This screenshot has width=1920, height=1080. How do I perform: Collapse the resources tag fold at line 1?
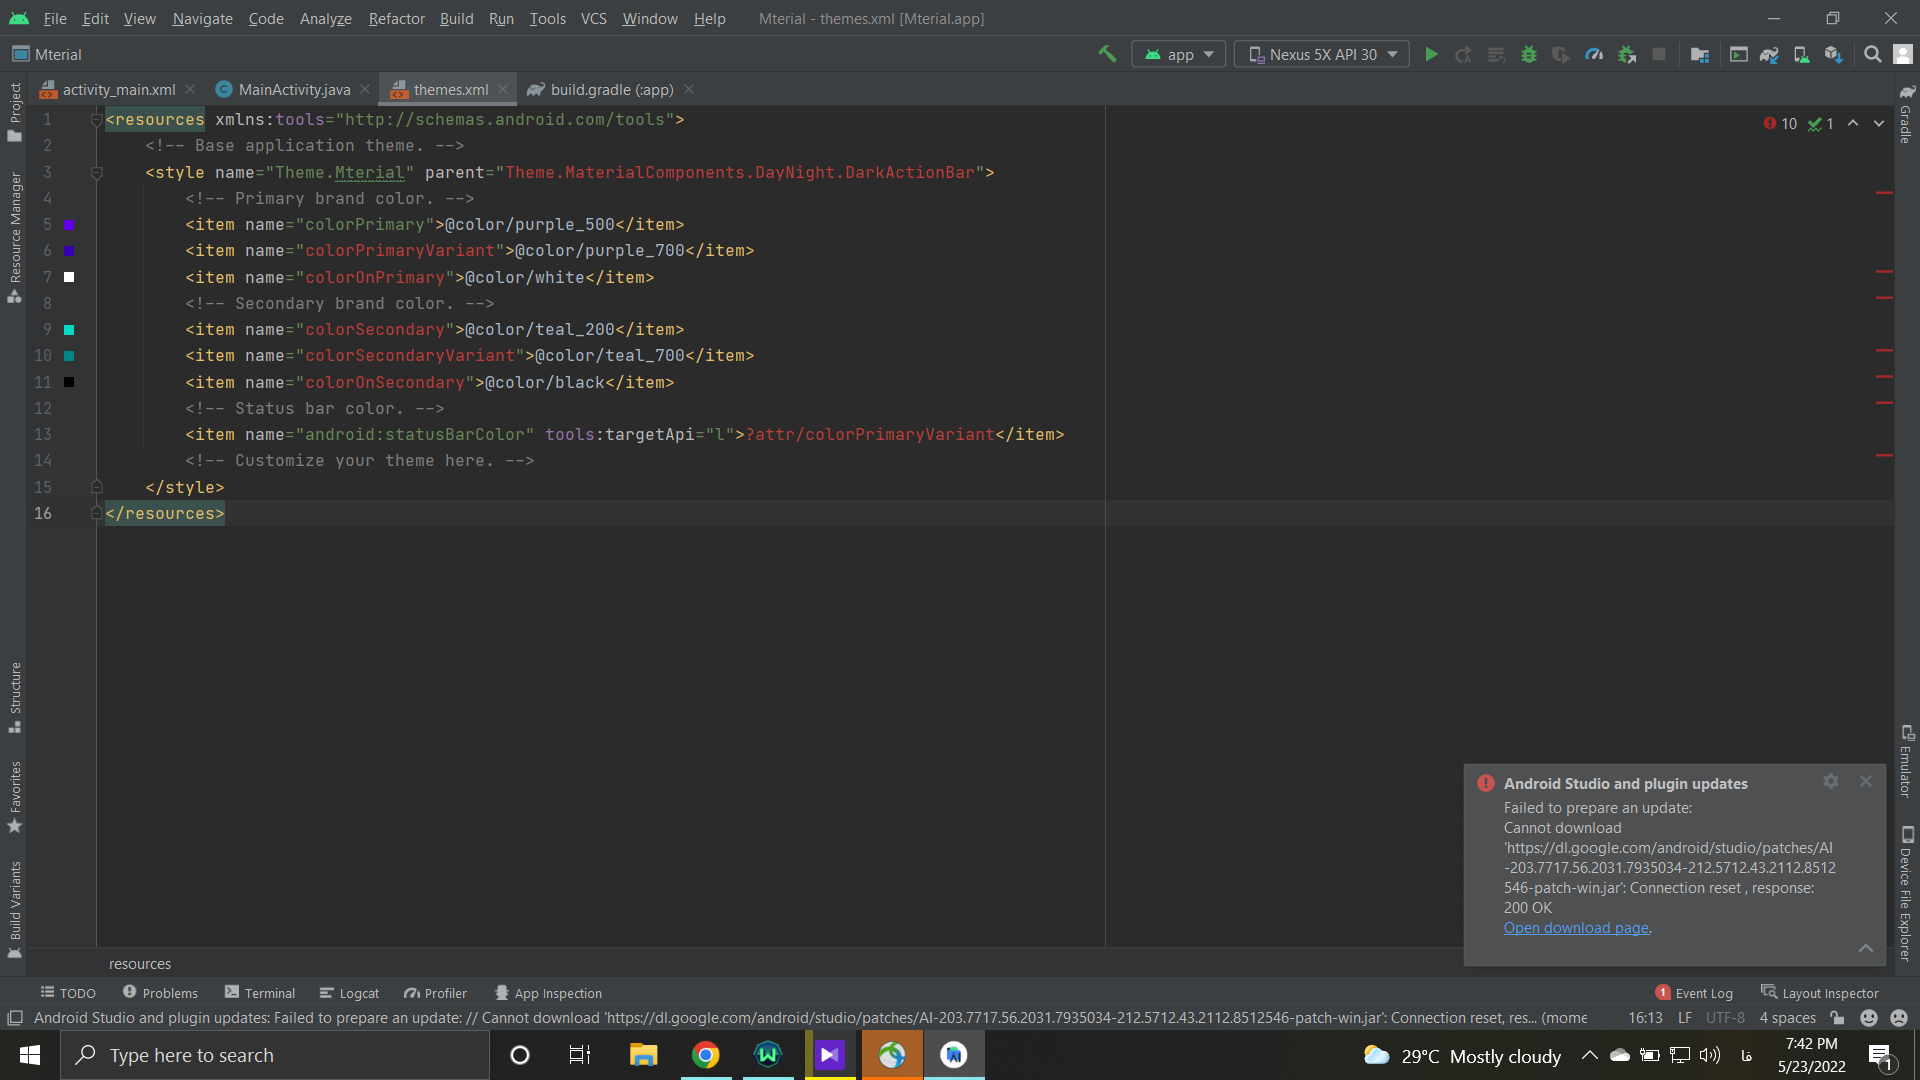point(97,119)
